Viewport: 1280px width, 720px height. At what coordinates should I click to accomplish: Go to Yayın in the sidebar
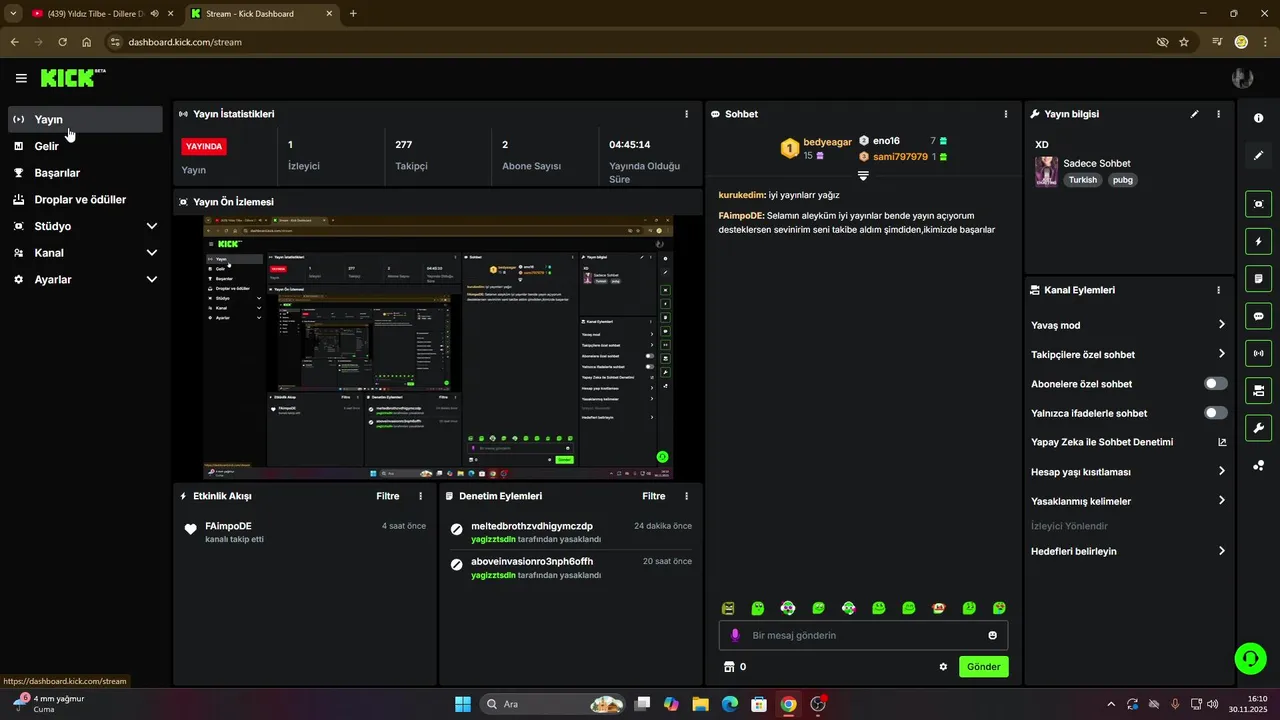click(85, 119)
